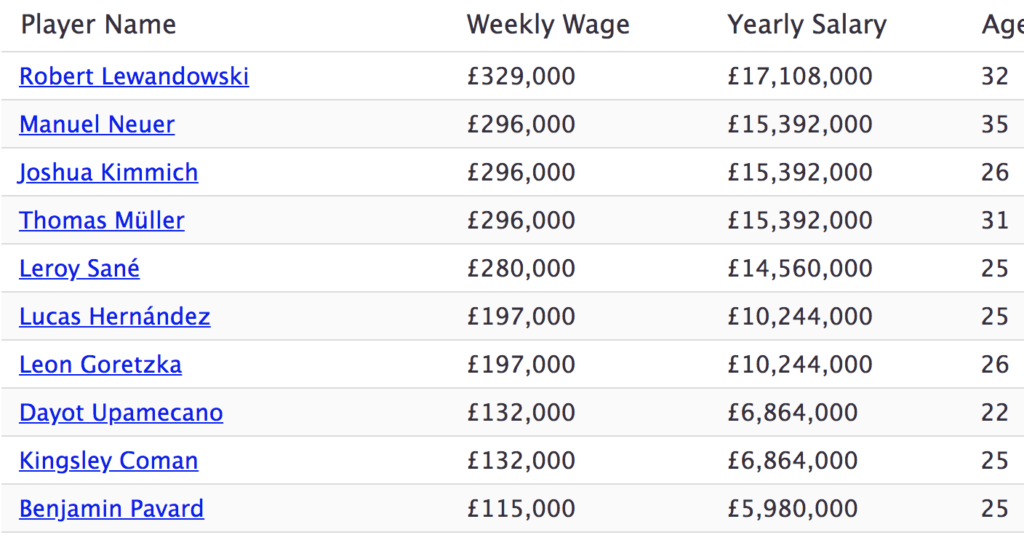Open the Lucas Hernández link
Screen dimensions: 1024x543
(115, 317)
